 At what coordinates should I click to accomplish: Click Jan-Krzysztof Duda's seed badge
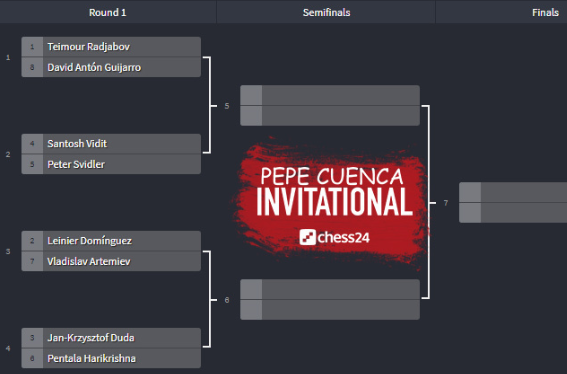(x=32, y=338)
